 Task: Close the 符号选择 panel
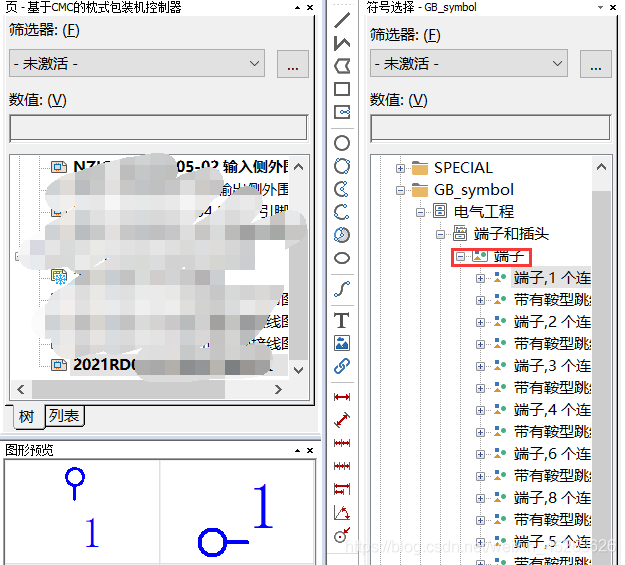point(613,8)
